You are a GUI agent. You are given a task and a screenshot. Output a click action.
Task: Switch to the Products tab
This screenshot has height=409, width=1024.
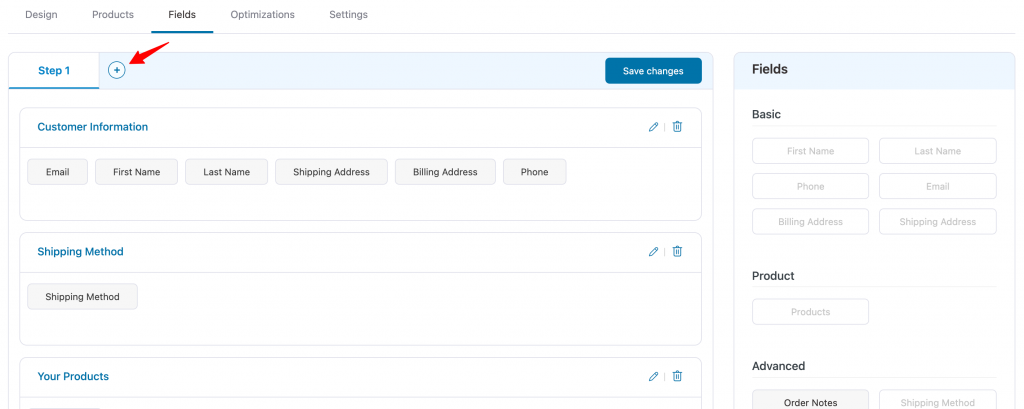(113, 14)
